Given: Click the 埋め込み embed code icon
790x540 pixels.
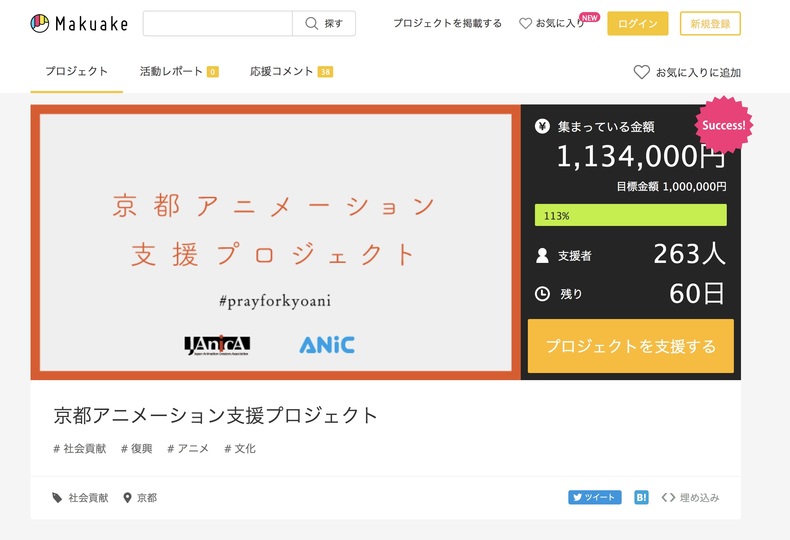Looking at the screenshot, I should tap(668, 498).
